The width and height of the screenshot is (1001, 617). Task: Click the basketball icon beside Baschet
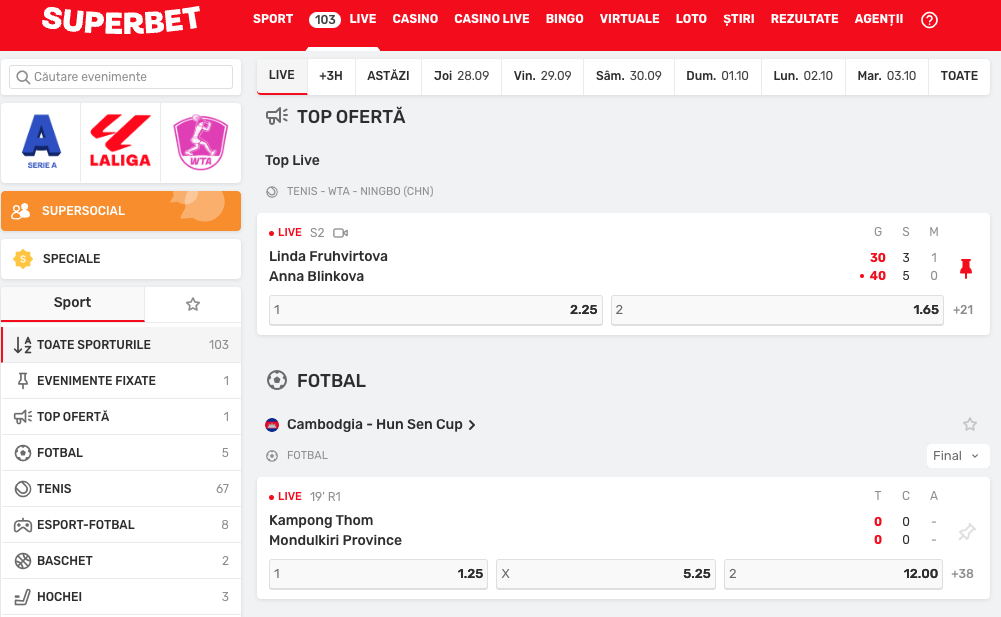pos(22,561)
